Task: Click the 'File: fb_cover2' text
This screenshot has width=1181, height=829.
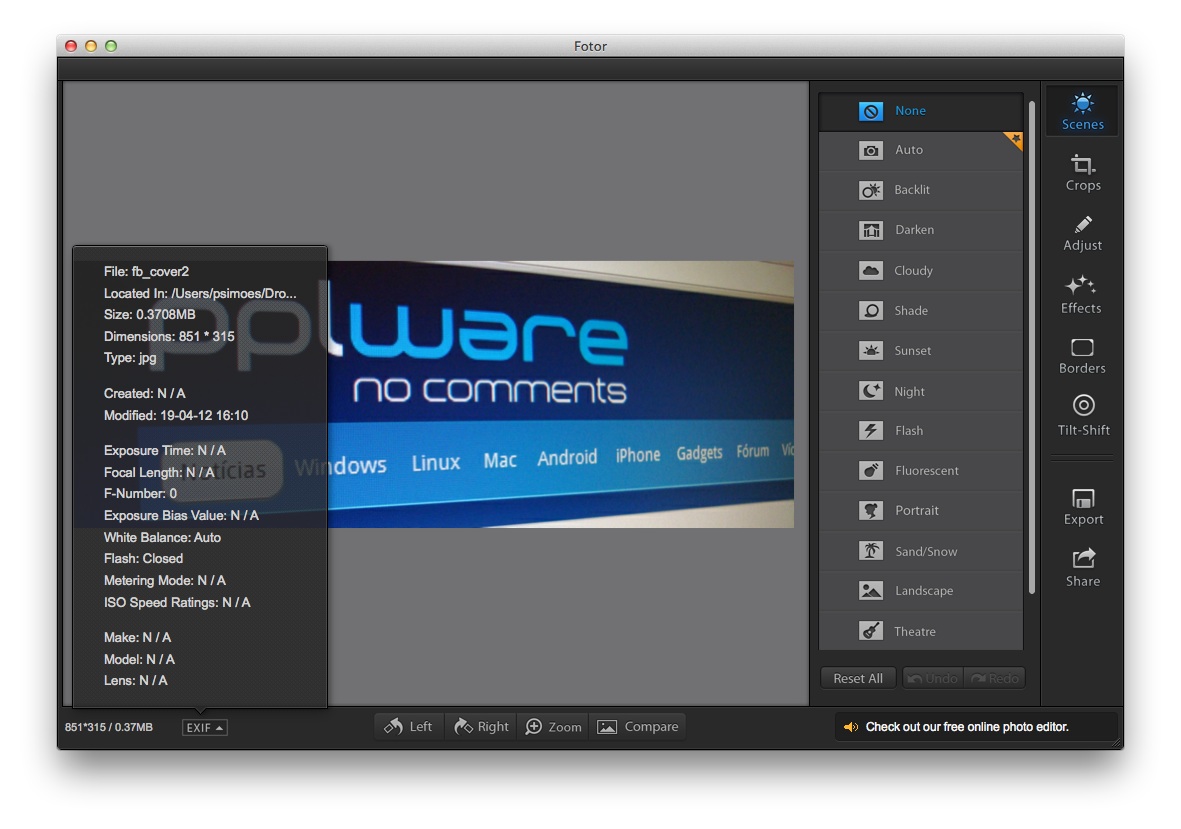Action: click(146, 272)
